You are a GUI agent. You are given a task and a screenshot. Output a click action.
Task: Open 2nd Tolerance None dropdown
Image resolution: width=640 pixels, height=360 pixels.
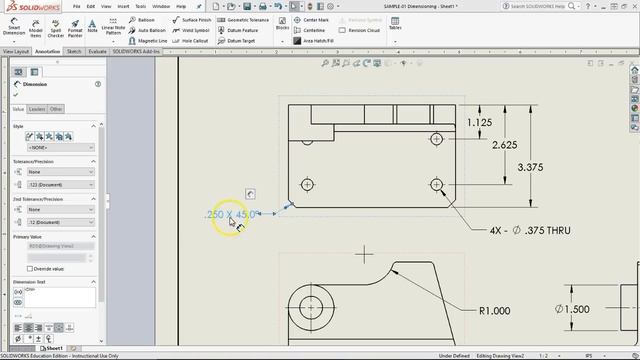point(61,209)
